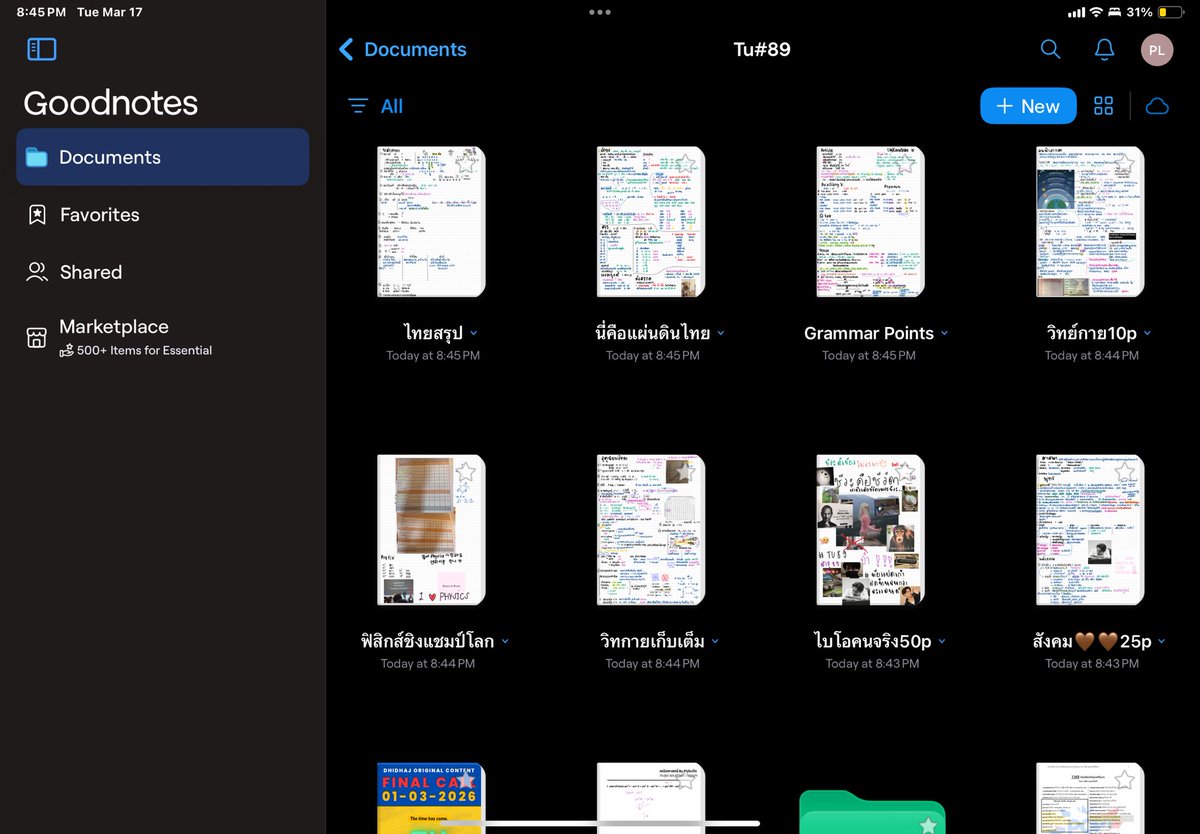Open the นี่คือแผ่นดินไทย notebook thumbnail

click(x=651, y=222)
